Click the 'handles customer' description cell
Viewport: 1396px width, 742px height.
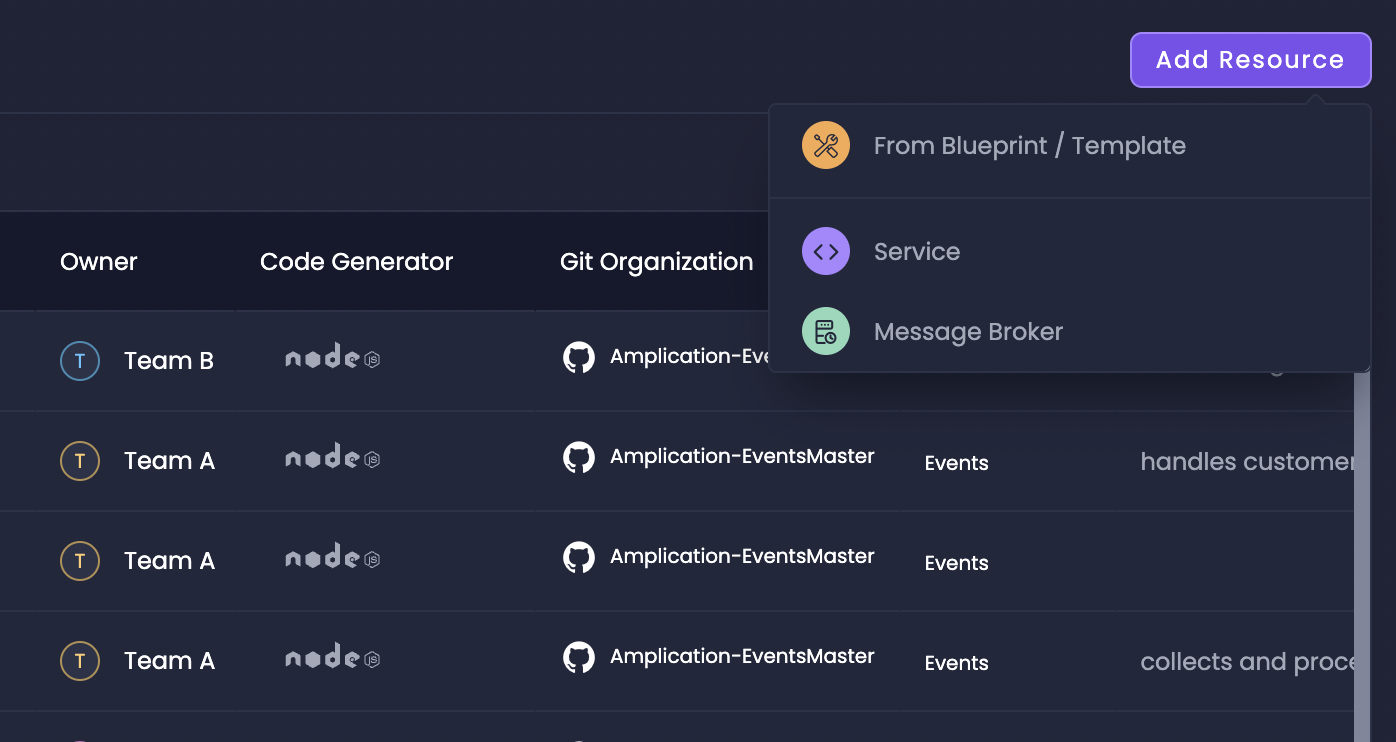click(1248, 461)
